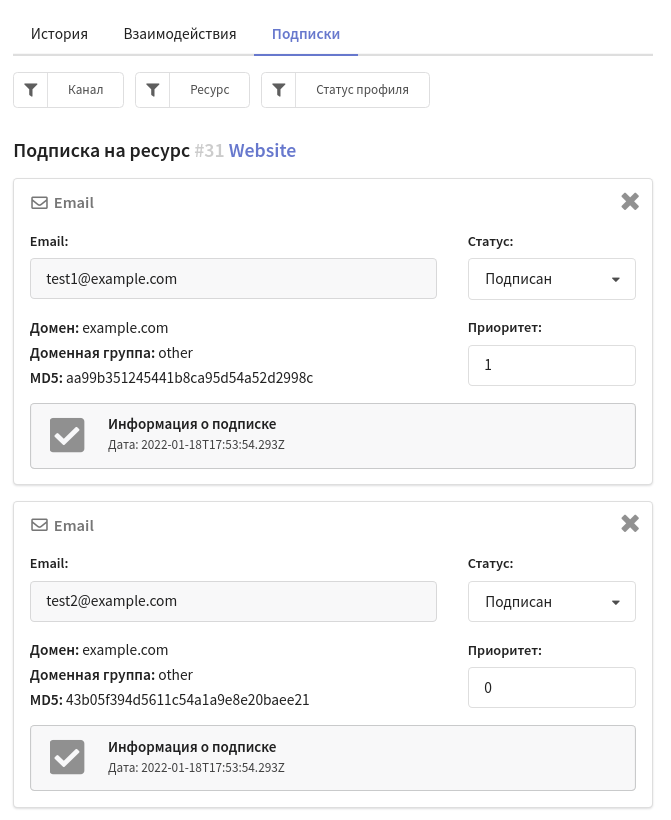Remove the test2@example.com subscription with the X icon
The image size is (671, 820).
[x=630, y=523]
